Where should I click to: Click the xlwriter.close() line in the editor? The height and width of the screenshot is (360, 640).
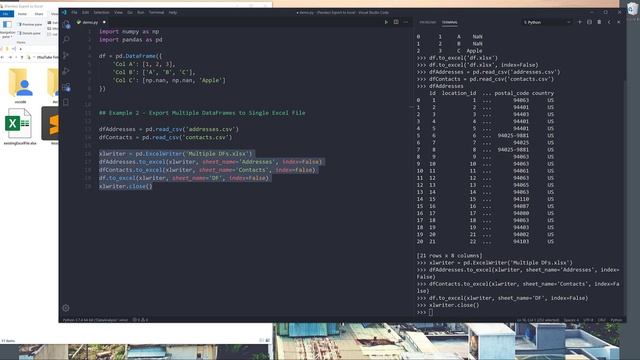(126, 186)
